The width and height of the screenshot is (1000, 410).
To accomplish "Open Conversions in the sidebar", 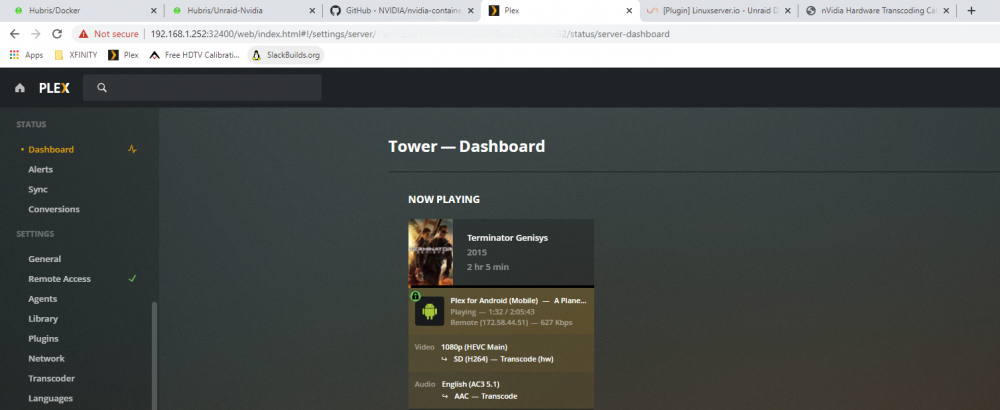I will [x=54, y=209].
